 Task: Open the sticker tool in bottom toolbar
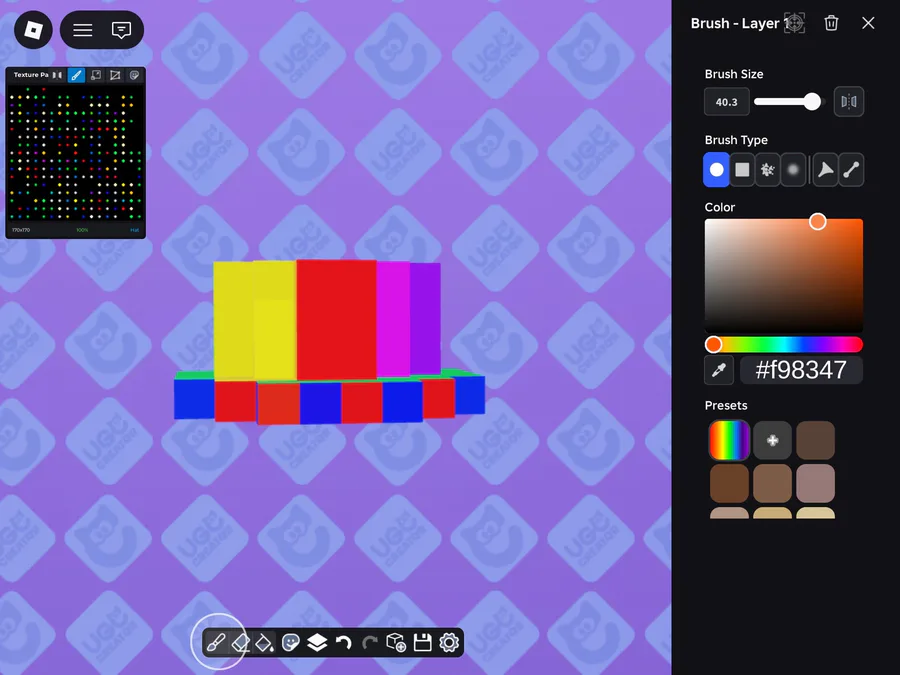(x=291, y=642)
